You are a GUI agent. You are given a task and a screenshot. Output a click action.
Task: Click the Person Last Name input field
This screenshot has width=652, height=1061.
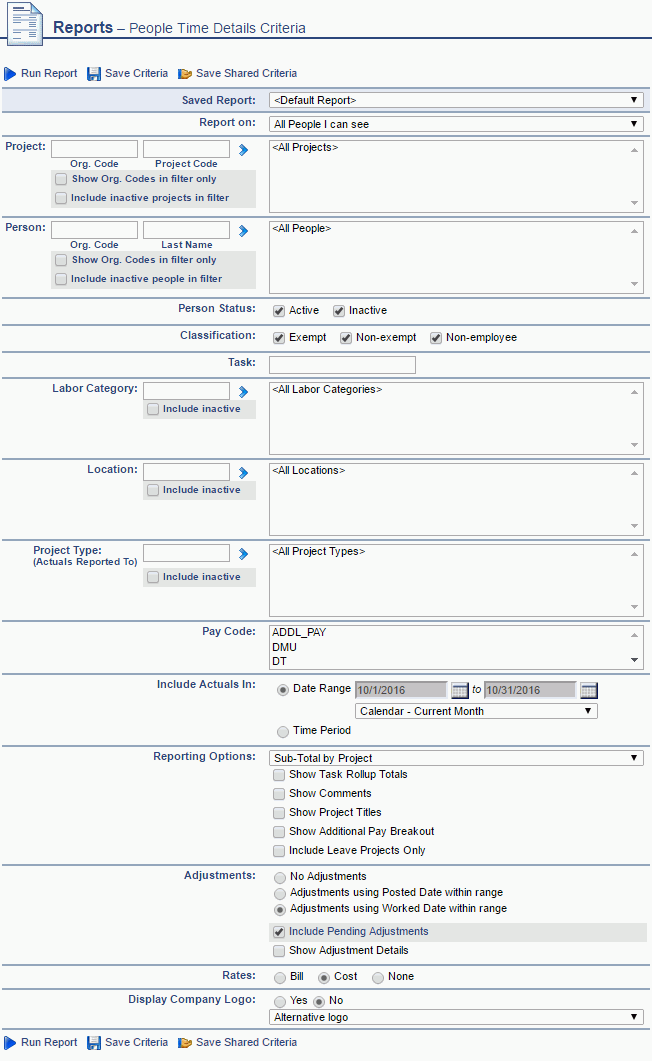pyautogui.click(x=187, y=230)
